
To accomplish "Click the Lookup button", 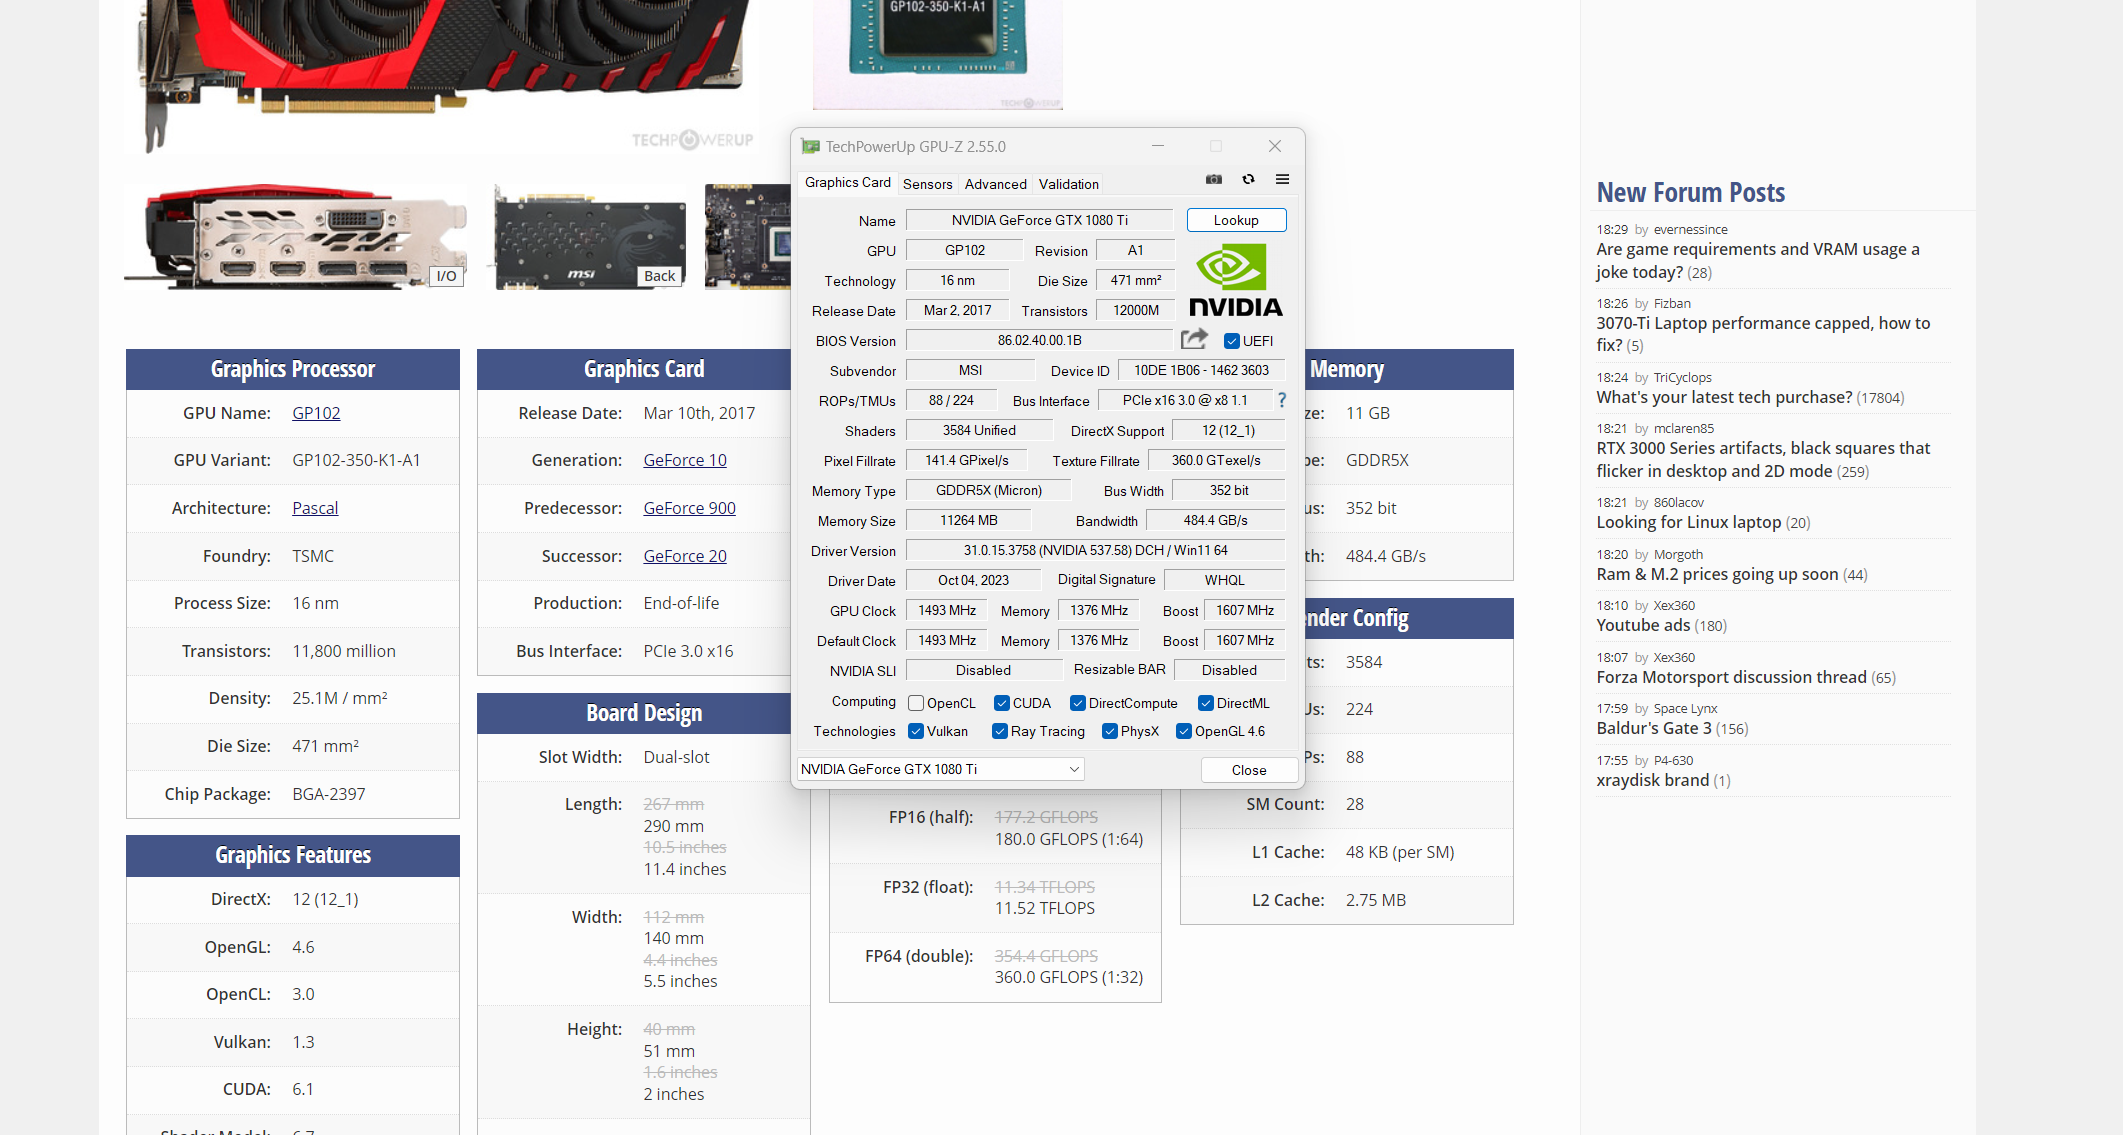I will click(x=1236, y=220).
